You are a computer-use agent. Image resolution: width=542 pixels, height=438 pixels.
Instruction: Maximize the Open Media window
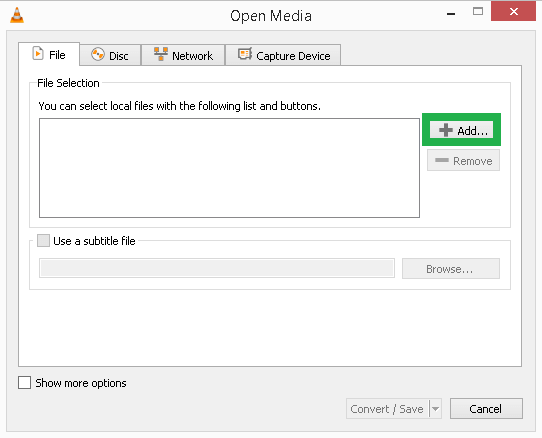(x=478, y=11)
